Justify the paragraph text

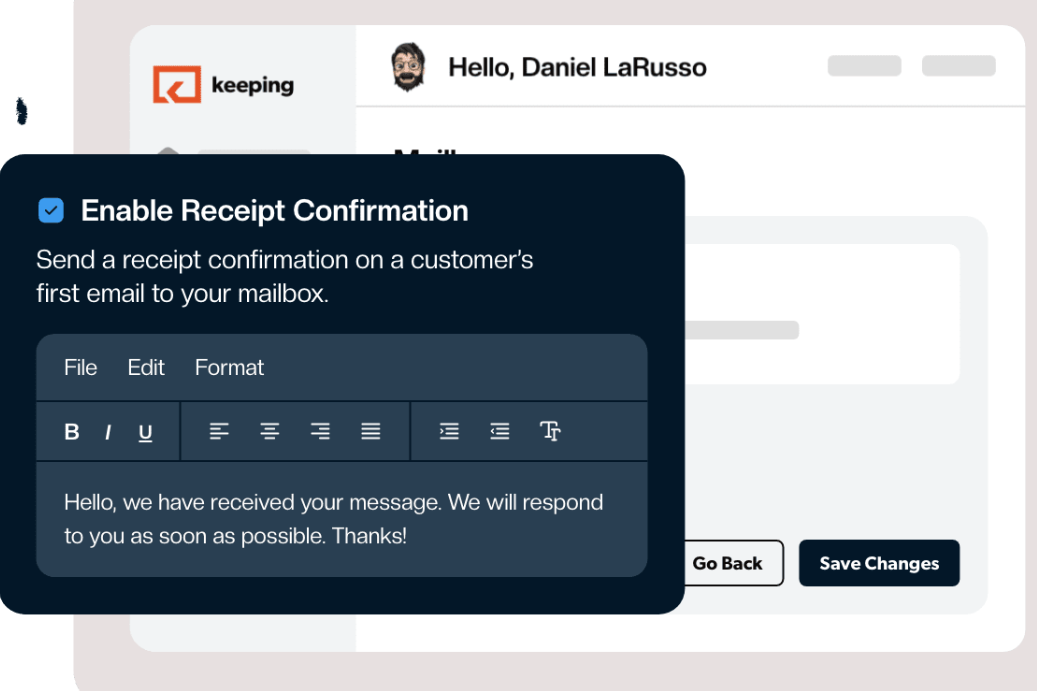tap(371, 431)
